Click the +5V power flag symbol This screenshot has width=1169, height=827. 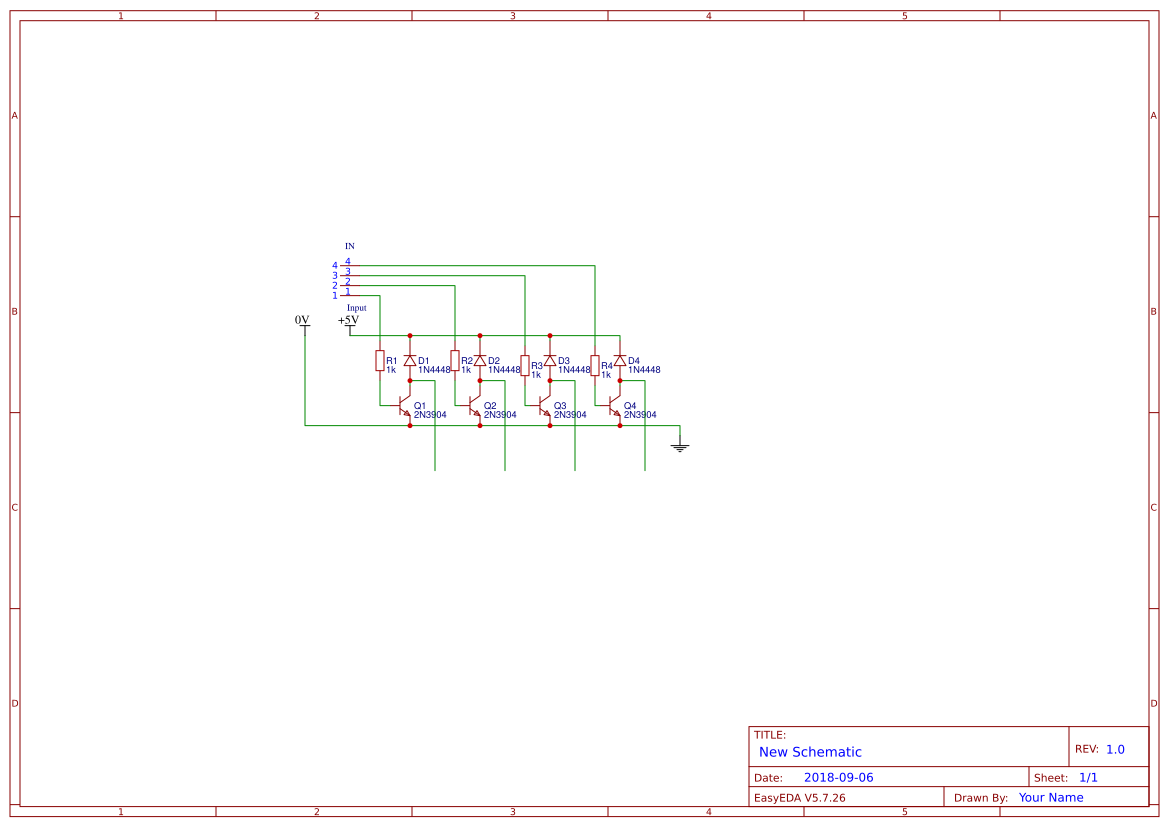click(349, 323)
